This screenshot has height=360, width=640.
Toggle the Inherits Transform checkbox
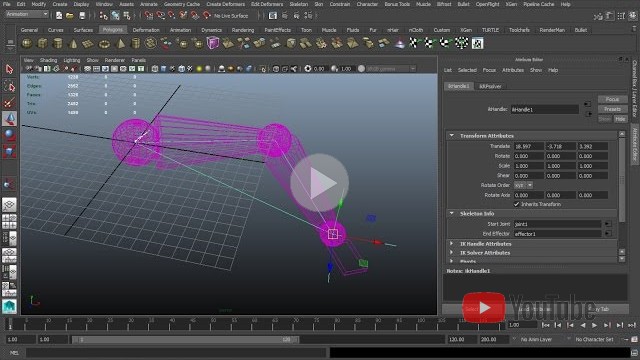click(x=516, y=204)
